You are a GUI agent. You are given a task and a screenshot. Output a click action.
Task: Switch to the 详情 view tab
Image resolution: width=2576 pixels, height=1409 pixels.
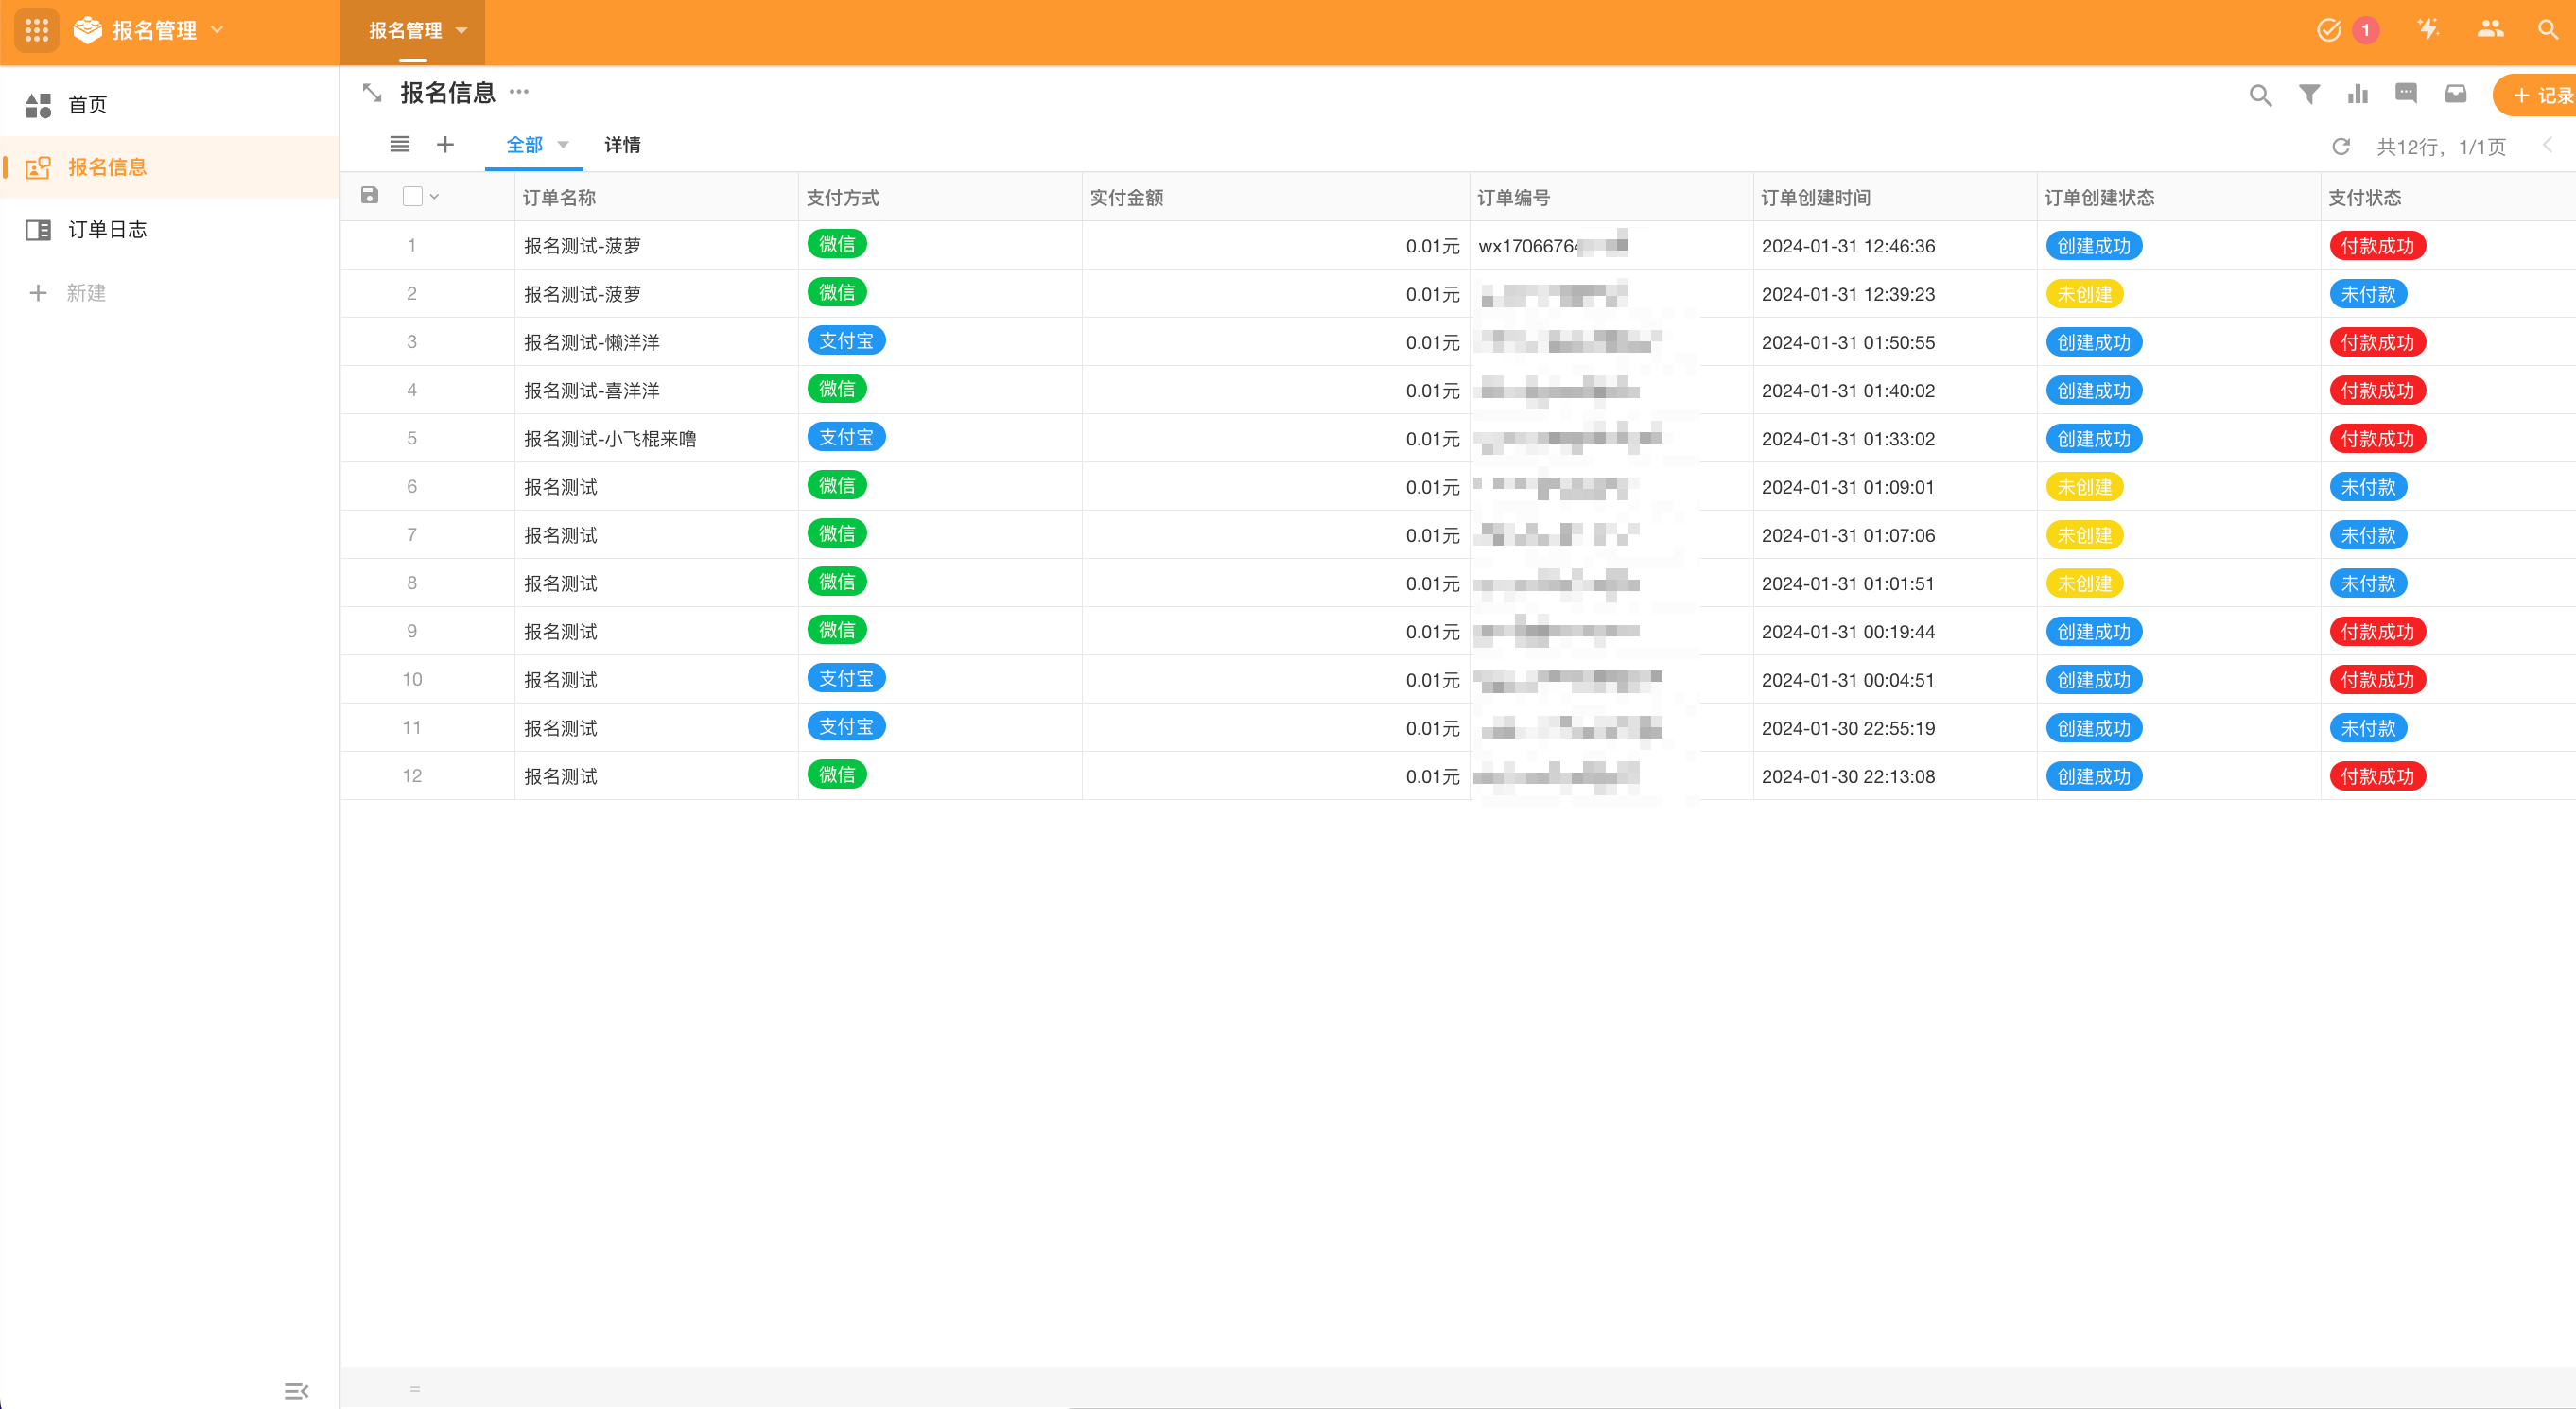click(x=622, y=145)
